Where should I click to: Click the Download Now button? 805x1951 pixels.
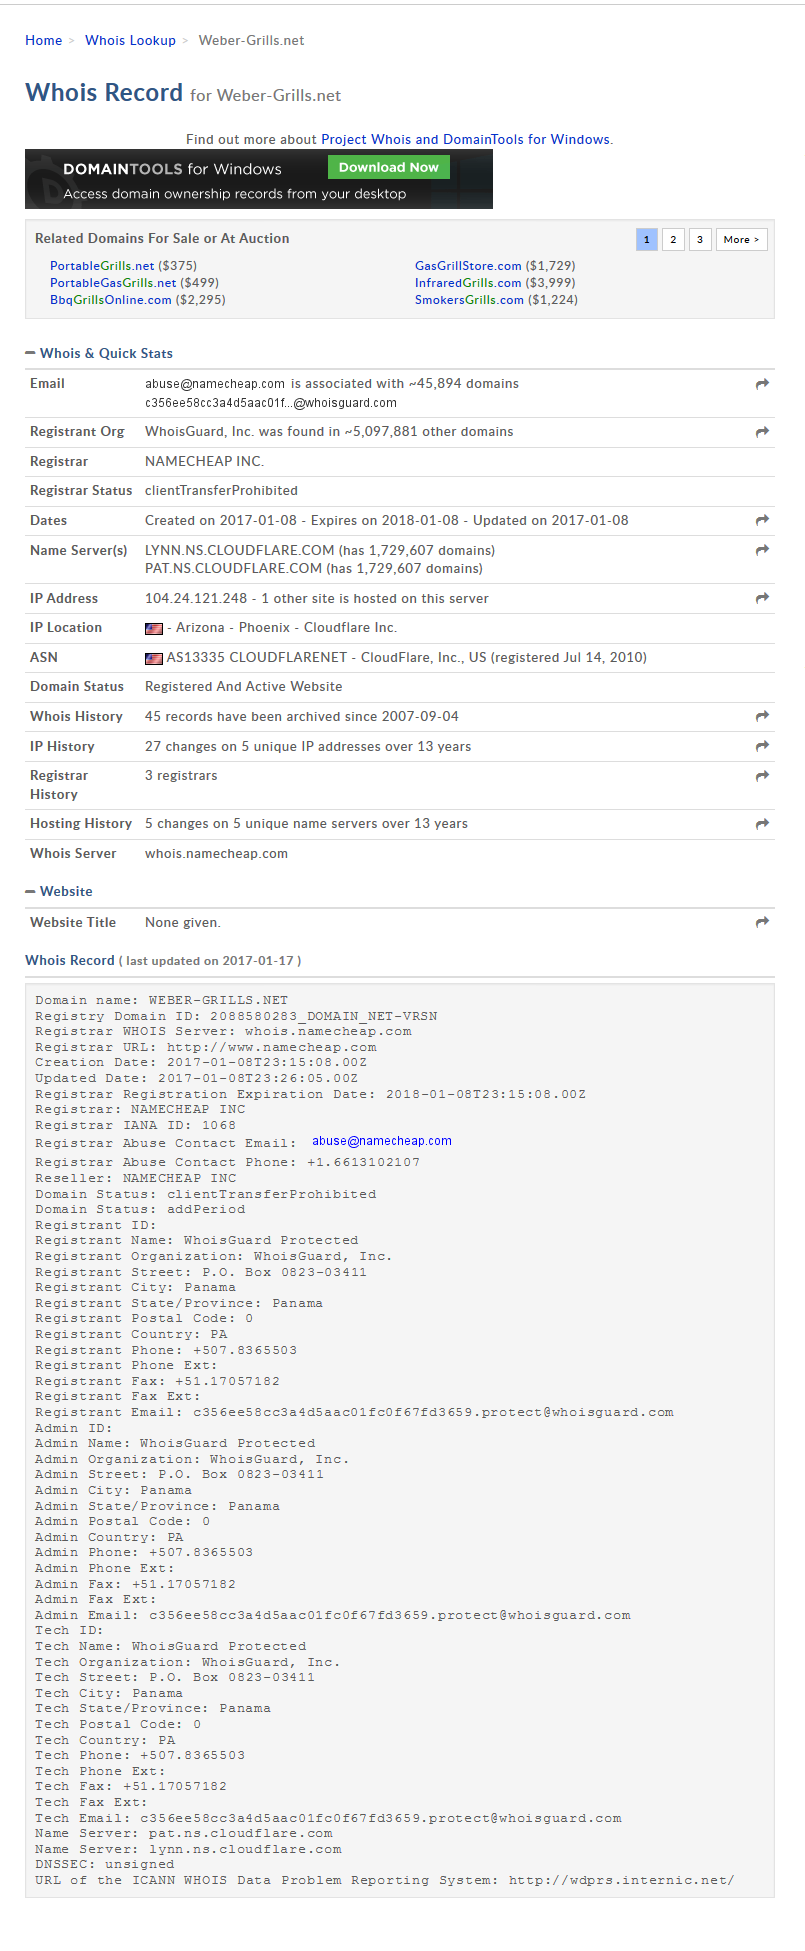pos(389,168)
